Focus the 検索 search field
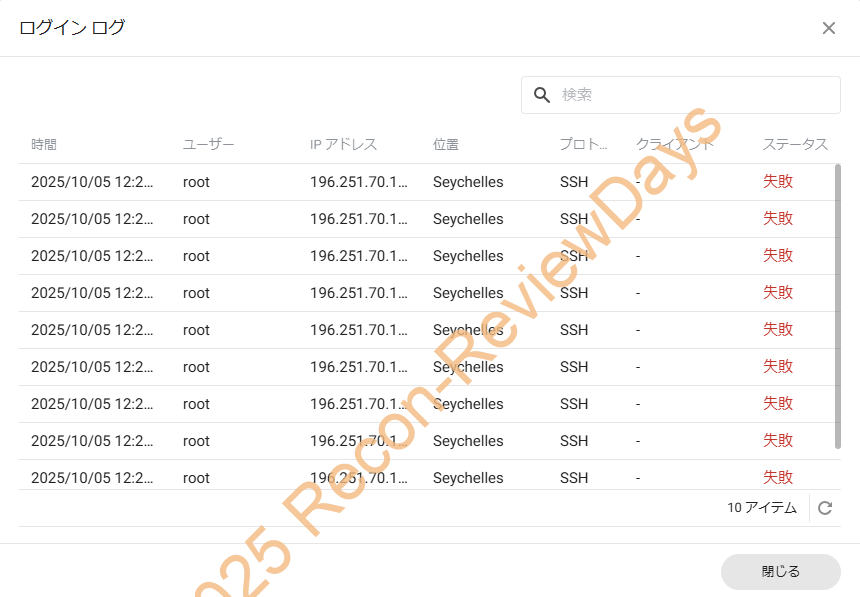This screenshot has height=597, width=860. point(690,95)
